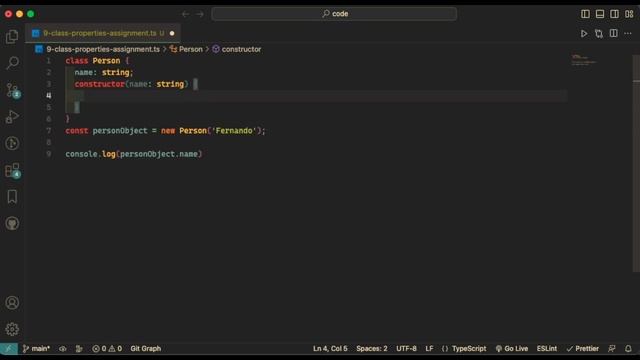
Task: Click name: string property on line 2
Action: tap(104, 72)
